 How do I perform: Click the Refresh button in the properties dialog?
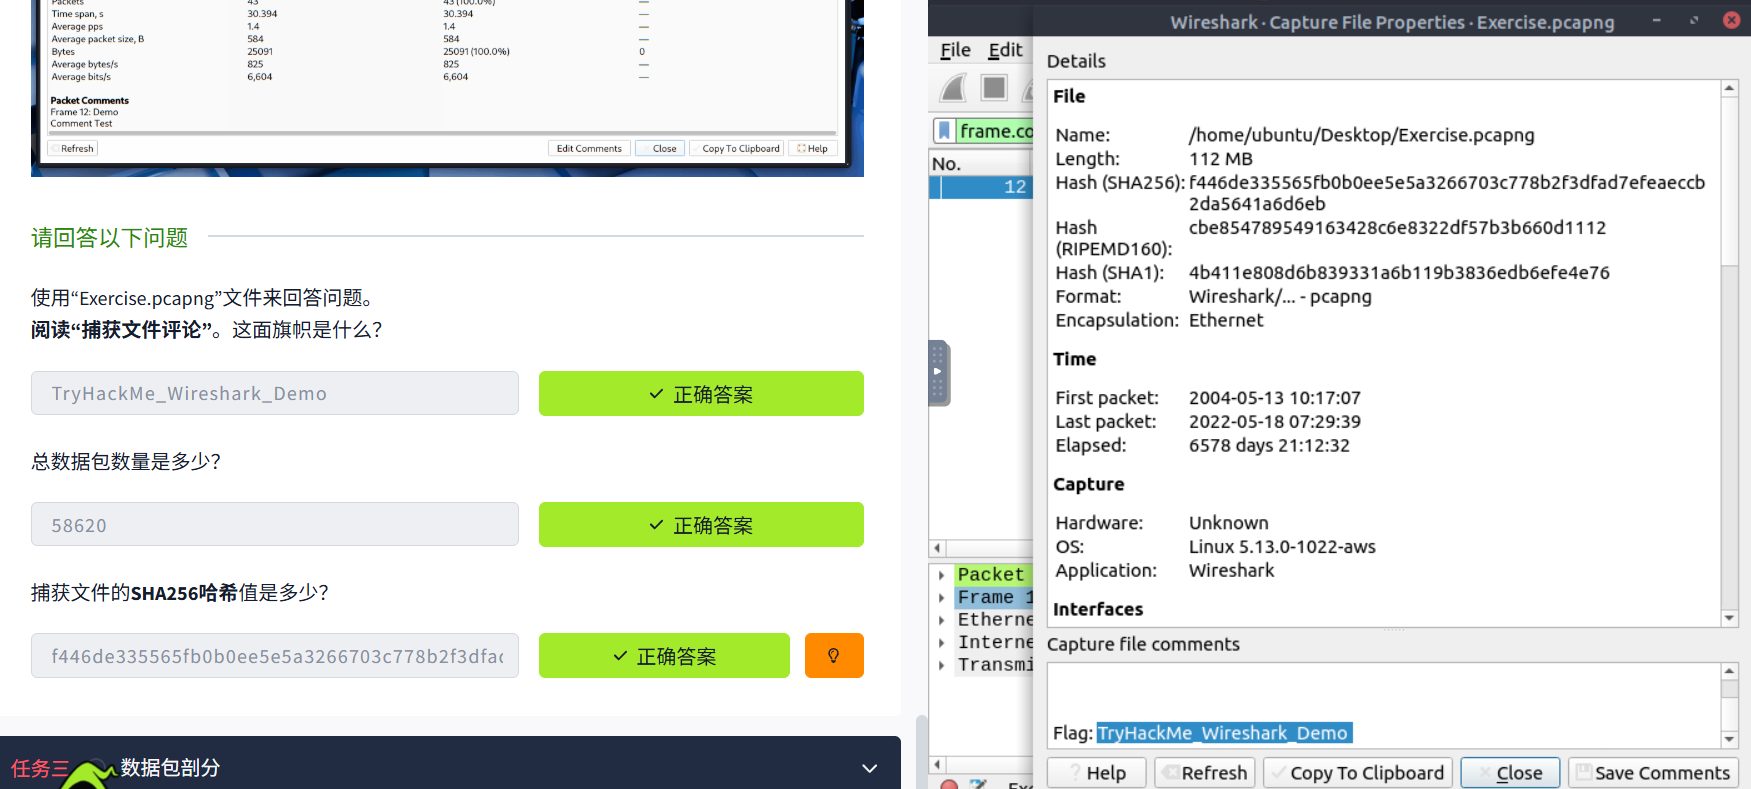tap(1205, 773)
